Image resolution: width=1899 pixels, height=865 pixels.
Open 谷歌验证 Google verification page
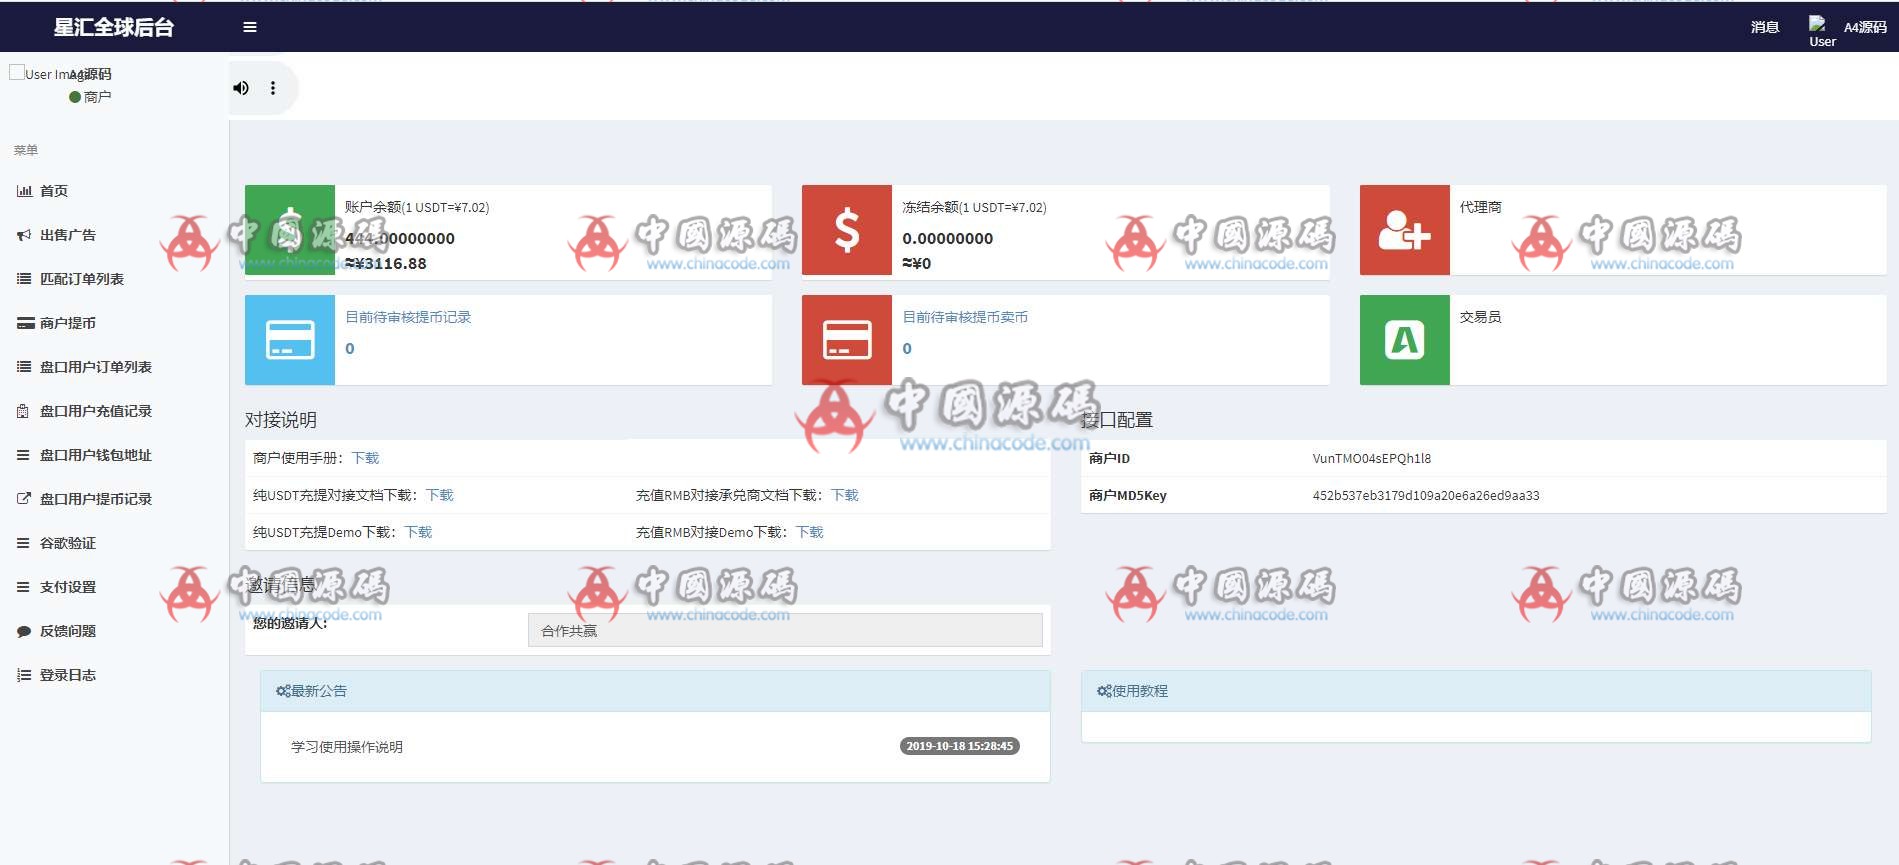point(68,543)
